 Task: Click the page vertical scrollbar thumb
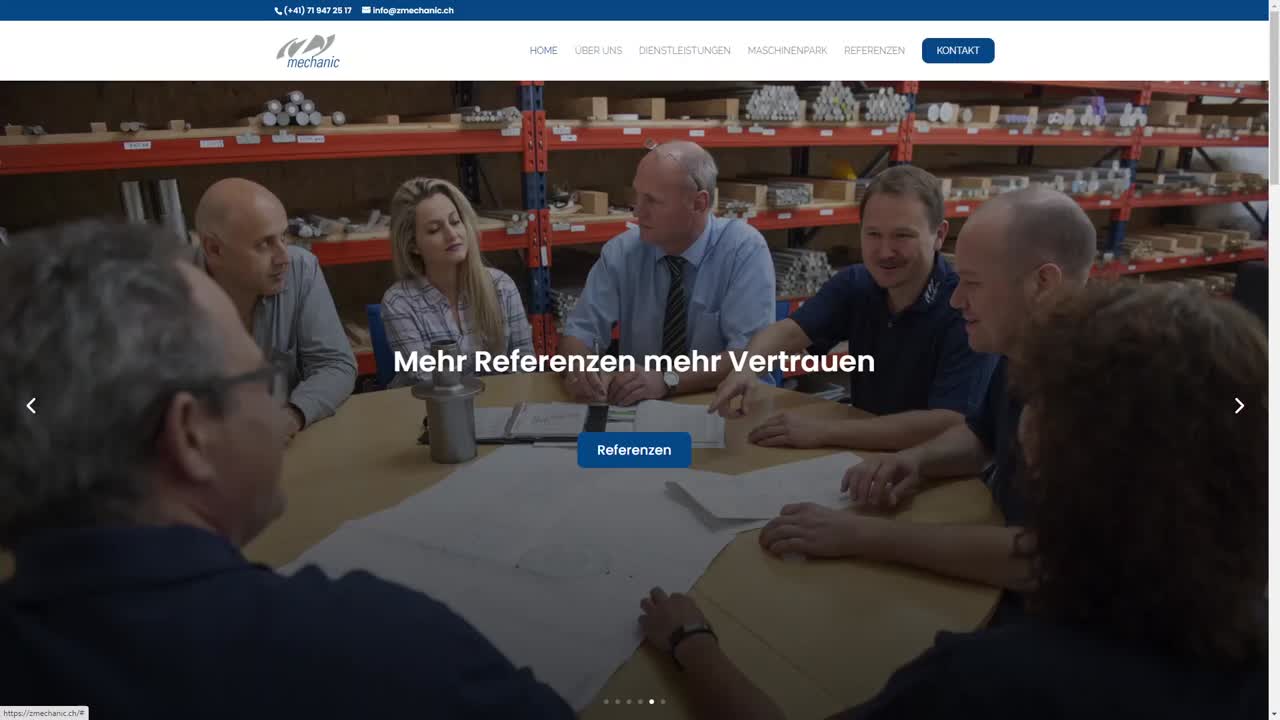[x=1274, y=98]
